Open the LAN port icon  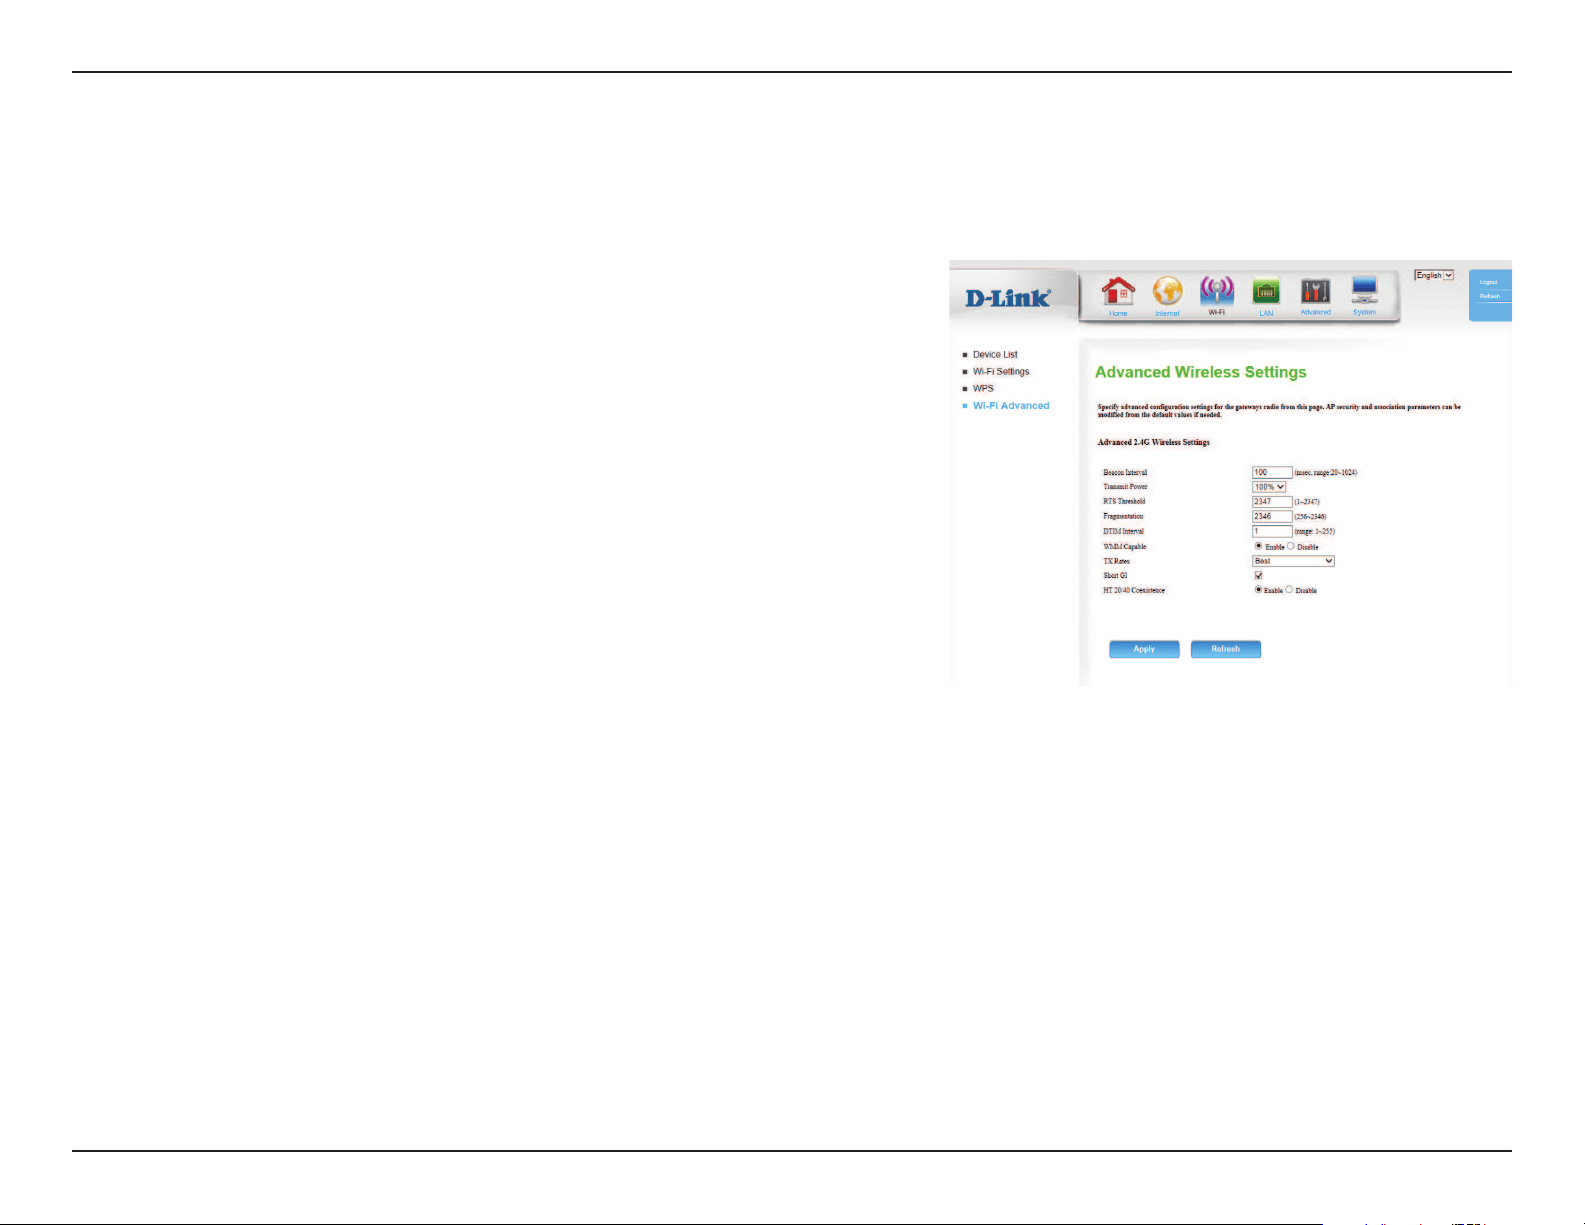coord(1266,291)
